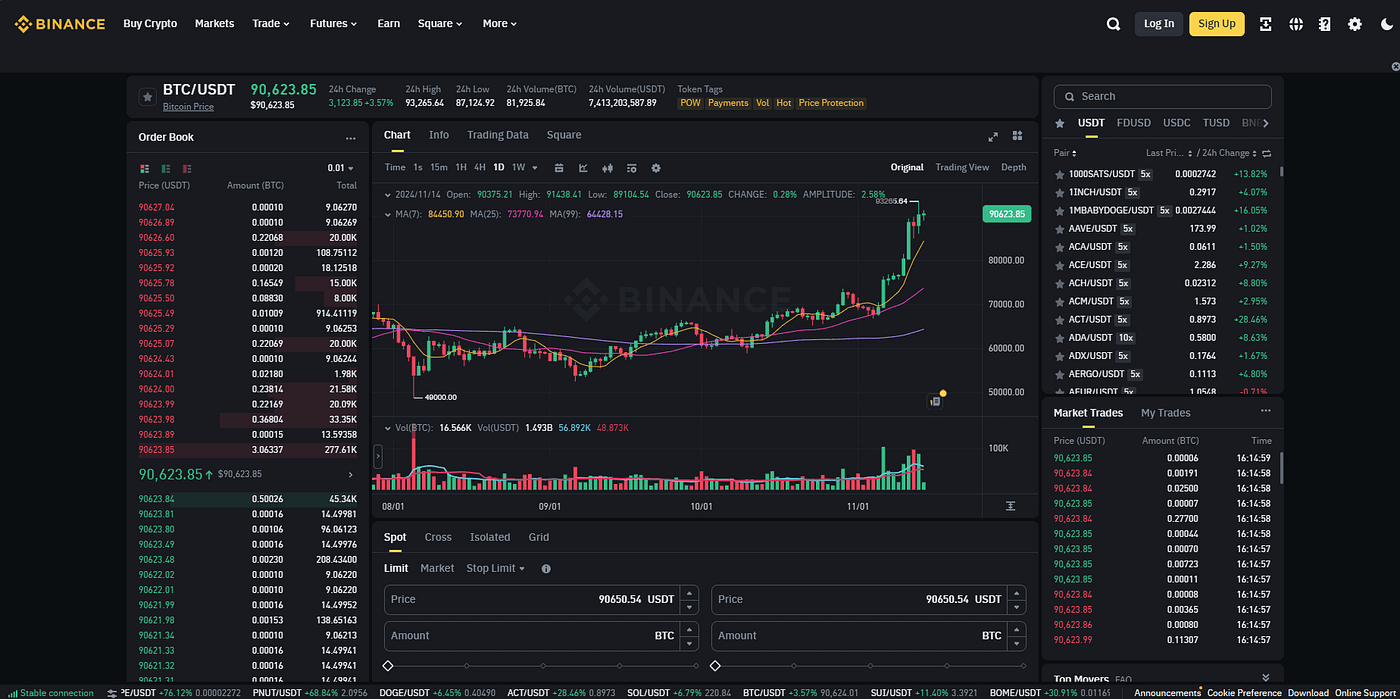
Task: Expand the chart to full screen
Action: [x=993, y=136]
